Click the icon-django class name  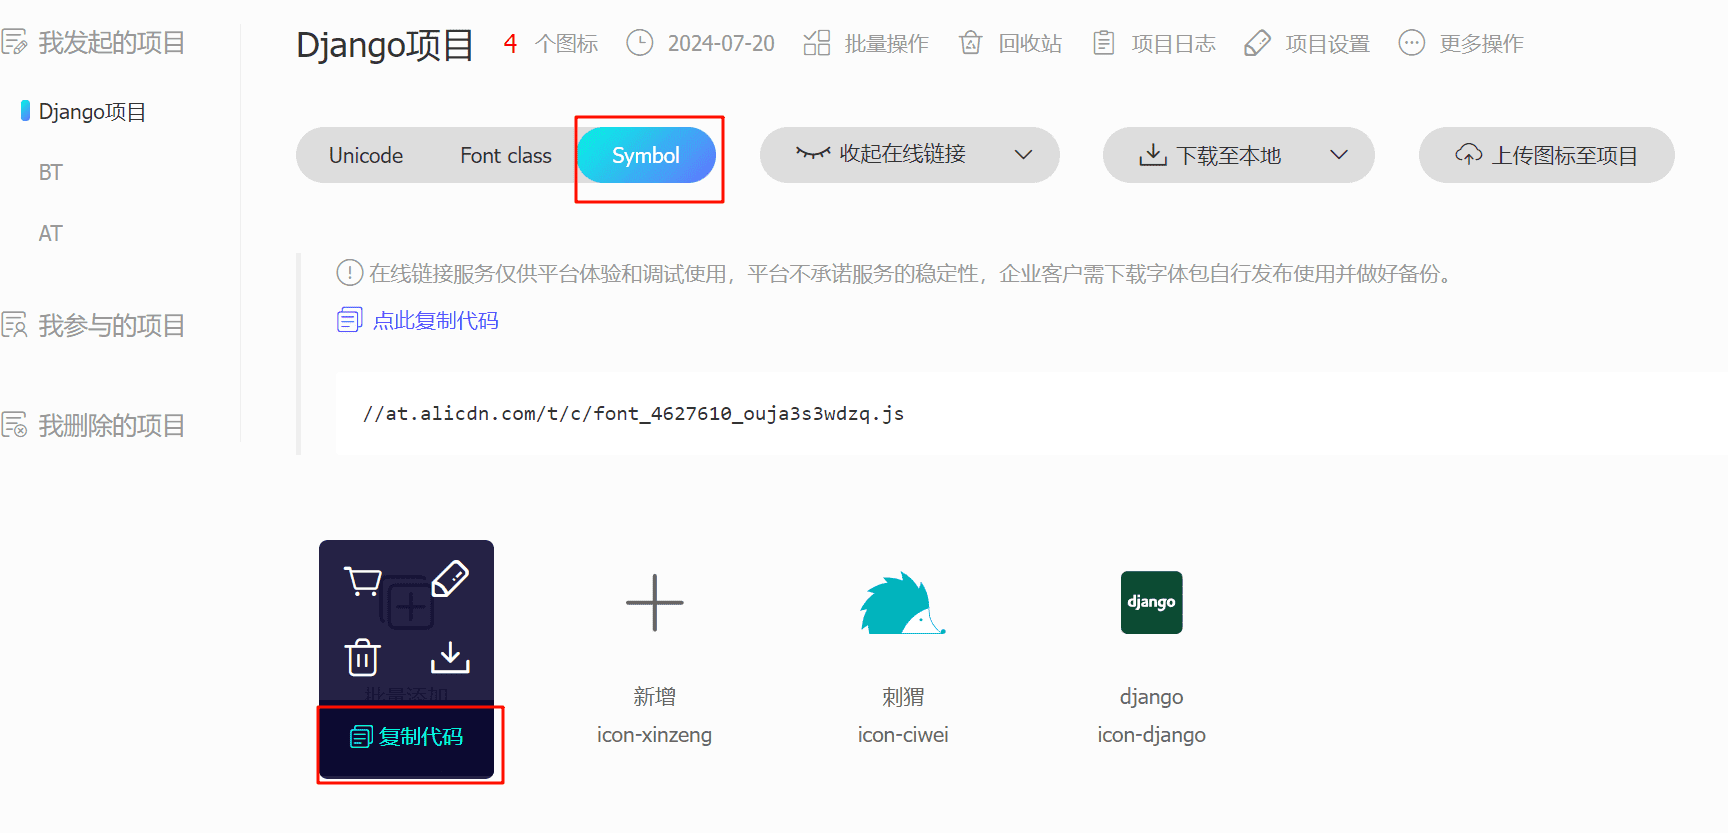[x=1151, y=735]
